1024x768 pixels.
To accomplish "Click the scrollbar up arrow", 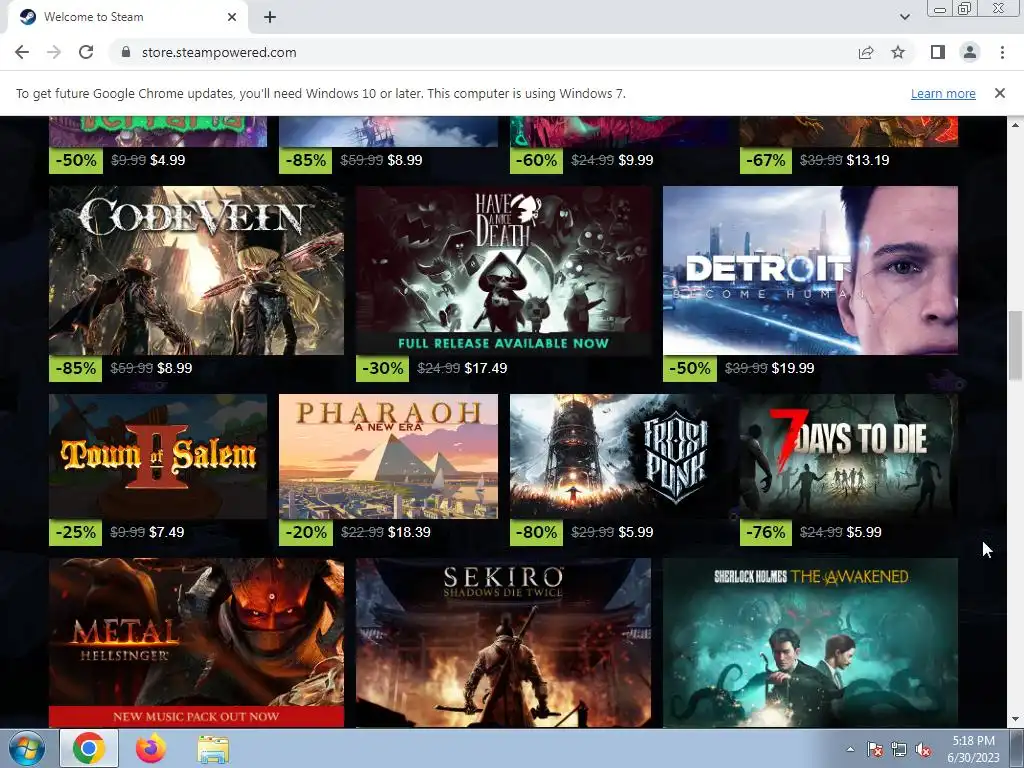I will 1015,124.
